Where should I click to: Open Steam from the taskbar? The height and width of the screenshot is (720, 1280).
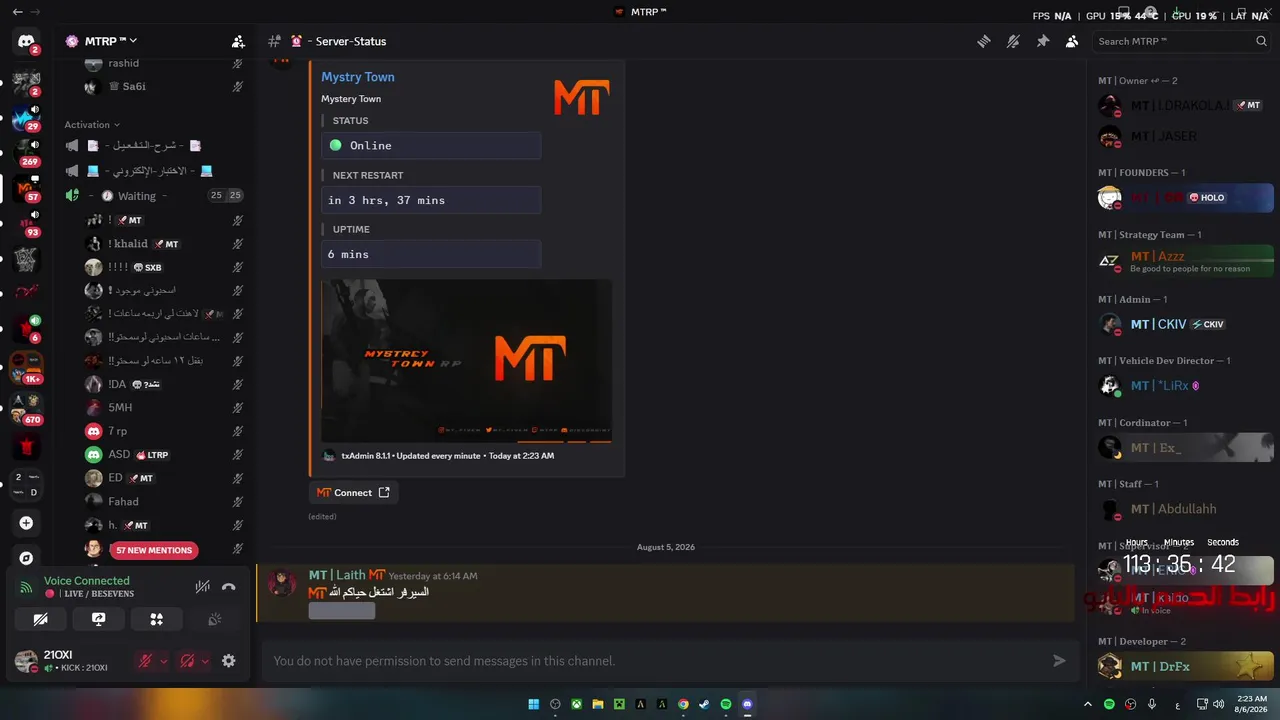tap(705, 704)
